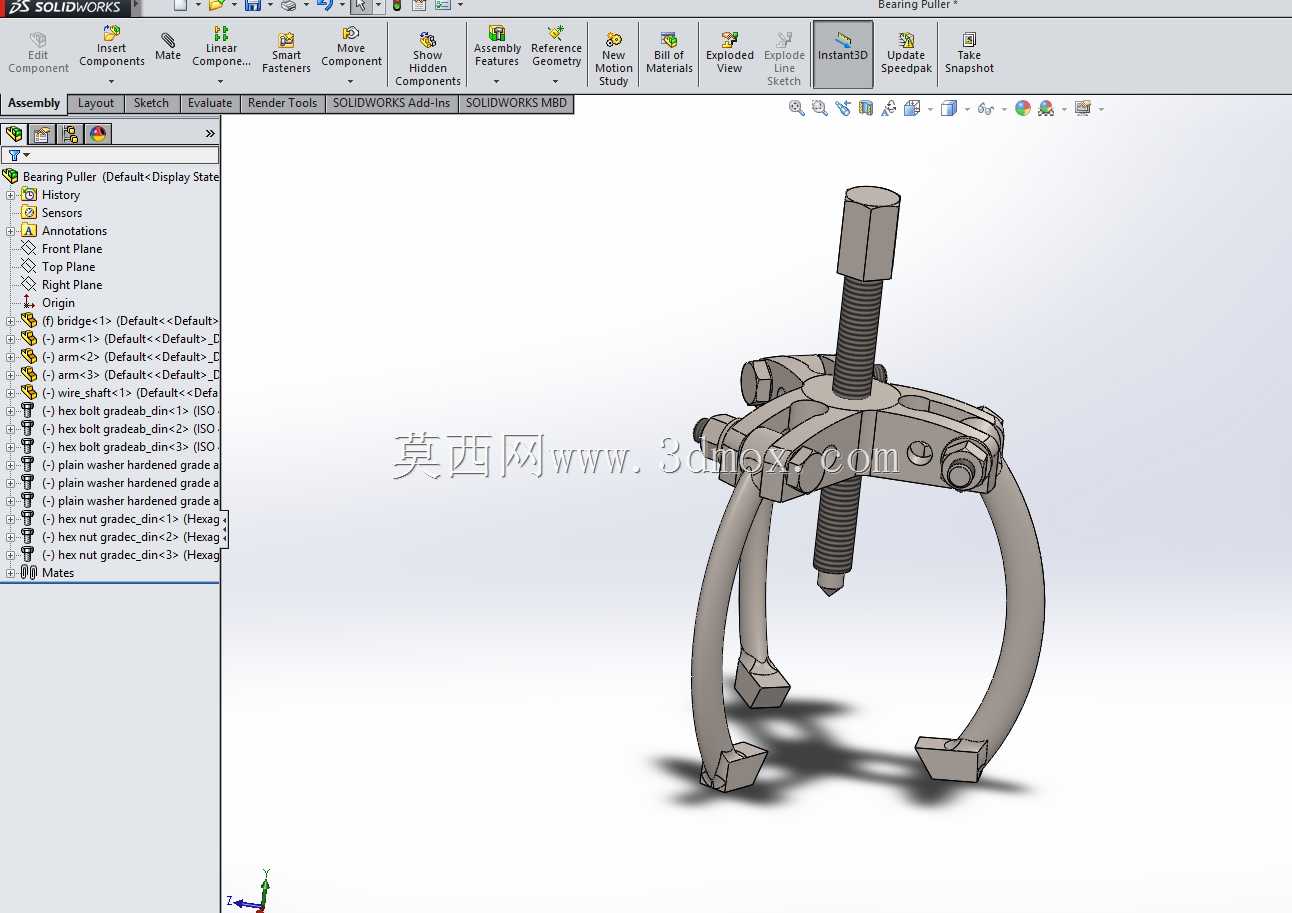Click the SOLIDWORKS logo menu
1292x913 pixels.
pos(64,7)
